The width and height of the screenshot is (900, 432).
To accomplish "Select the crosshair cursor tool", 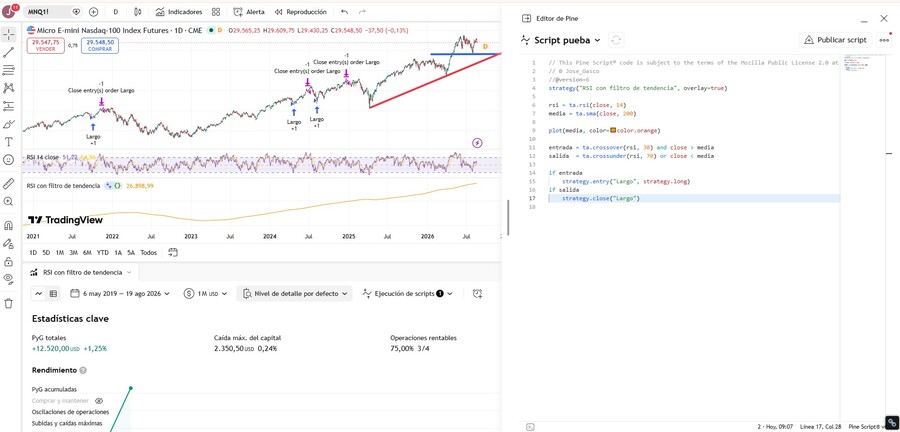I will click(9, 34).
